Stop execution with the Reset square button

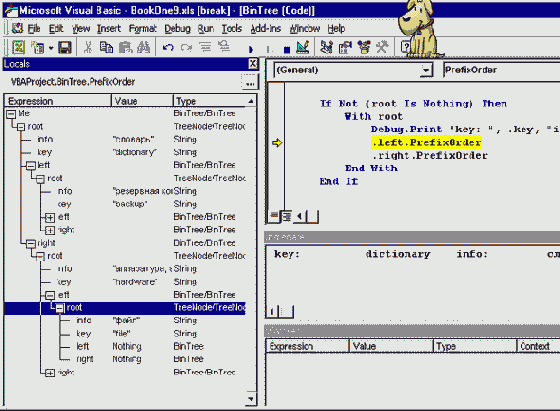point(286,50)
